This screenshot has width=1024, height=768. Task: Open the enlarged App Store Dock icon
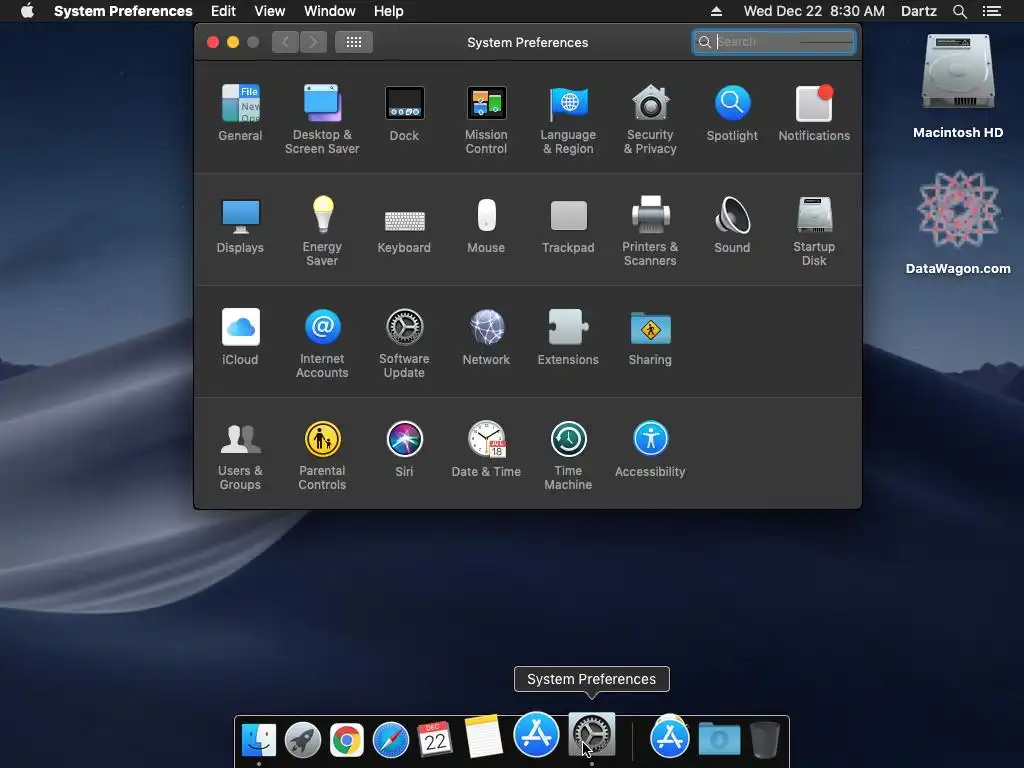[x=536, y=735]
